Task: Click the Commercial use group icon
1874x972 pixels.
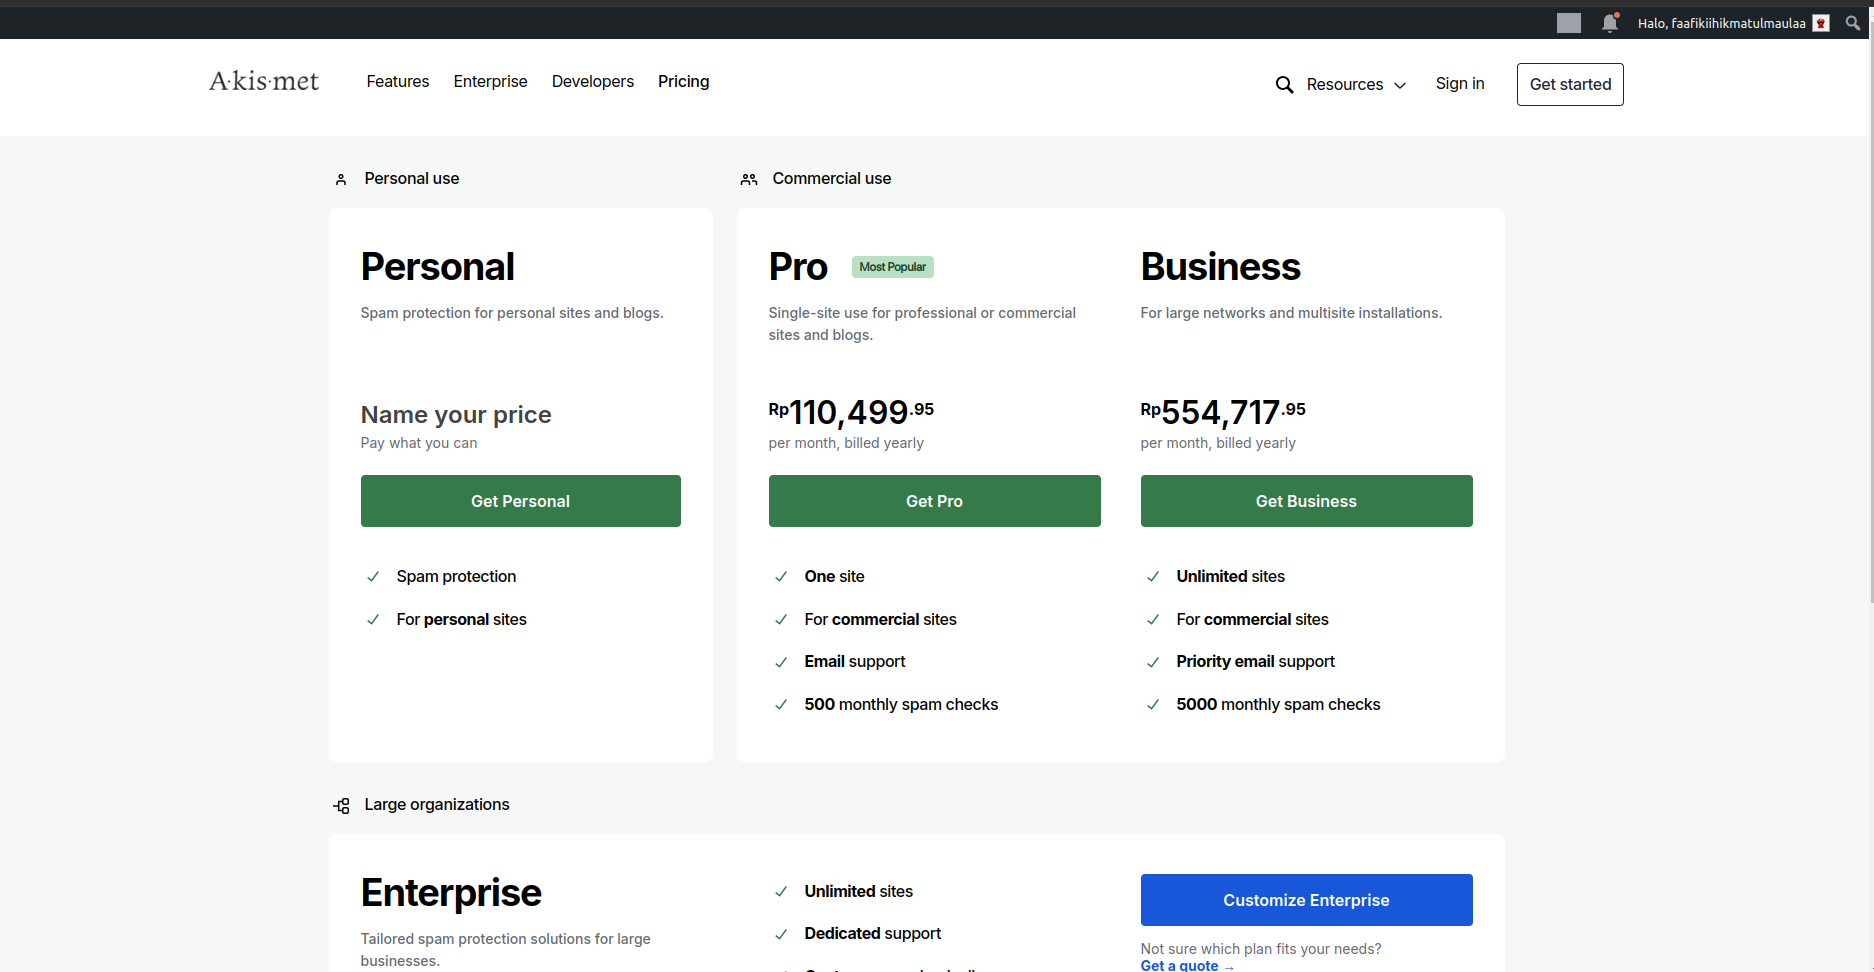Action: 749,179
